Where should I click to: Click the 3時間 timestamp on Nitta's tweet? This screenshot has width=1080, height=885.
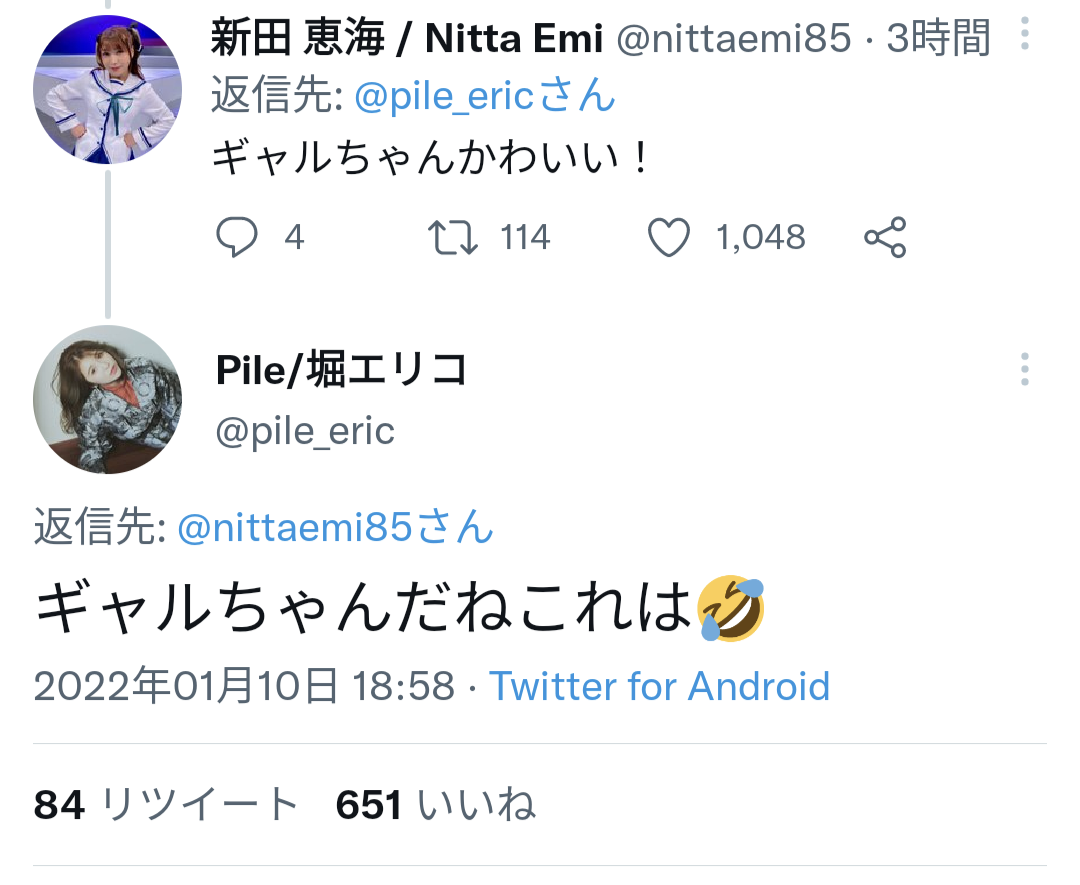[938, 38]
